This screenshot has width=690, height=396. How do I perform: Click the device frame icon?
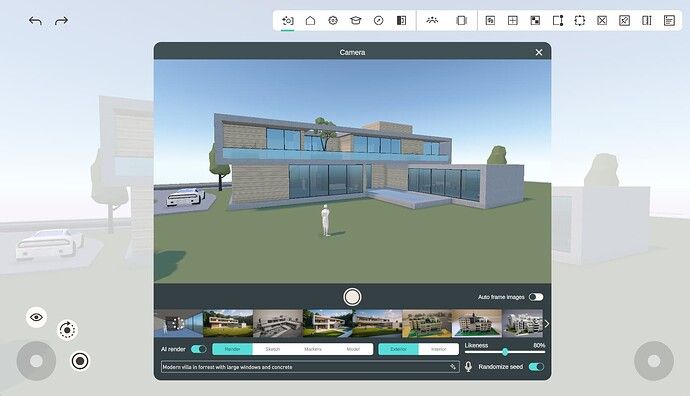point(461,21)
